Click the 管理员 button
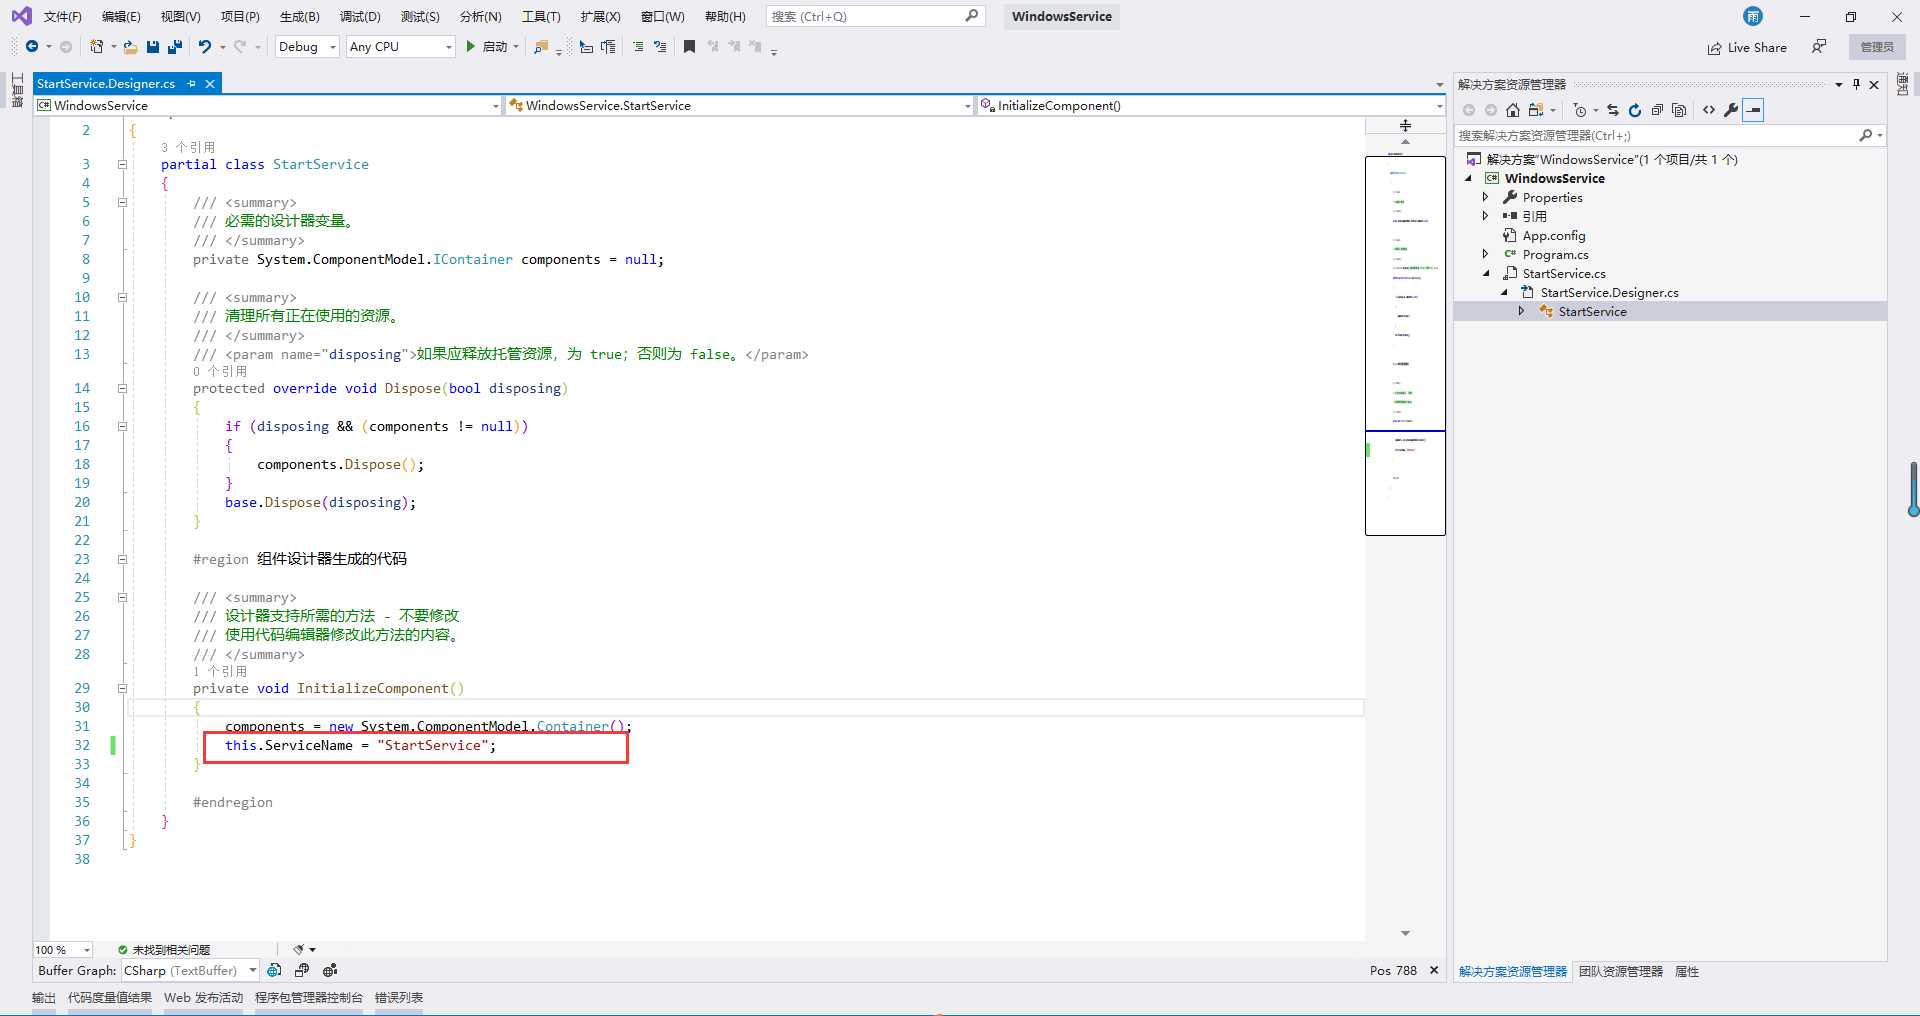This screenshot has width=1920, height=1016. [1877, 47]
